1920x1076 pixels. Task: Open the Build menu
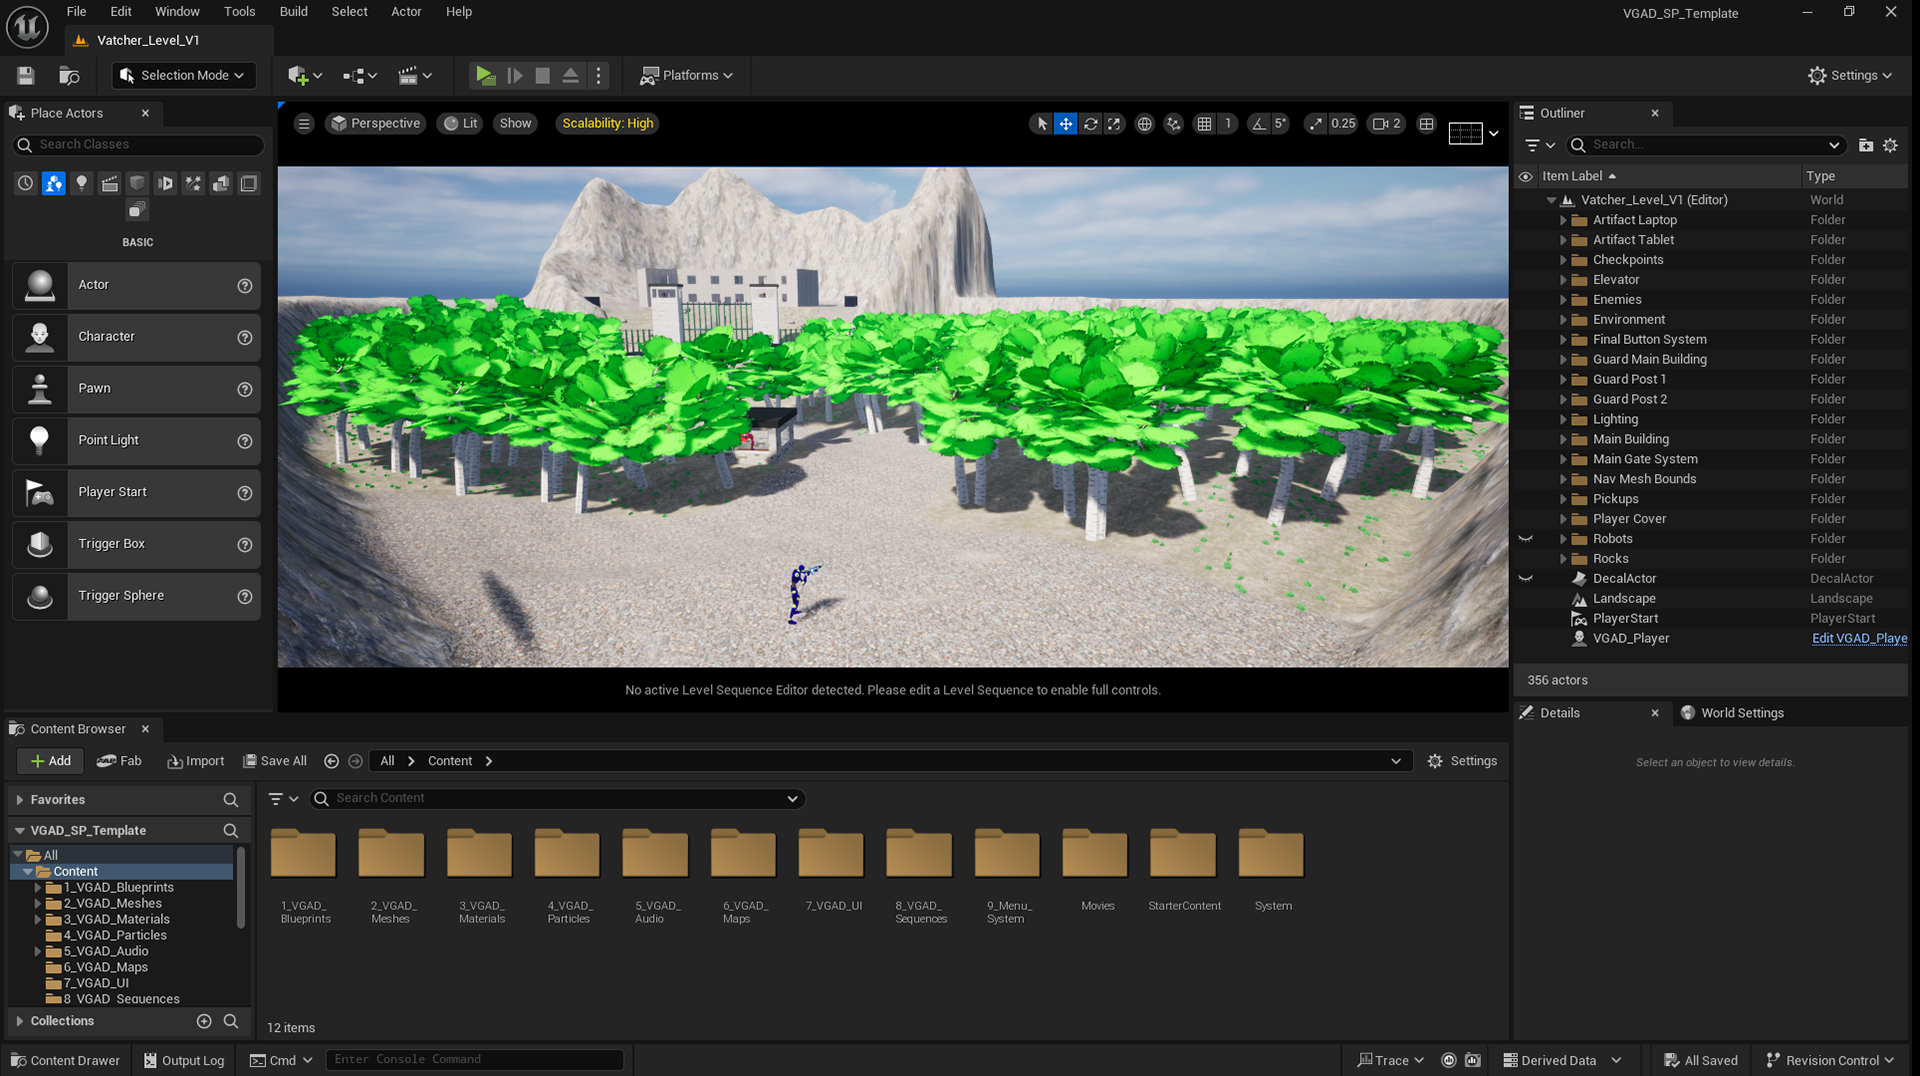pyautogui.click(x=293, y=12)
